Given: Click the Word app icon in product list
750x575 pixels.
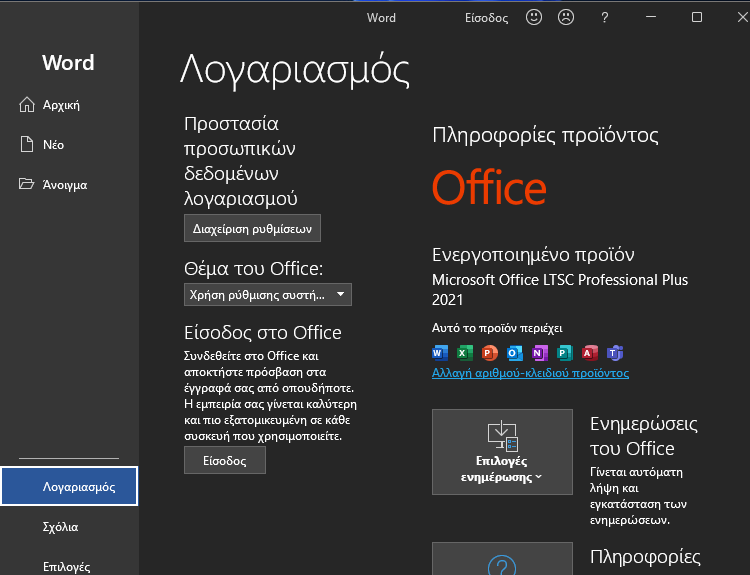Looking at the screenshot, I should [440, 353].
